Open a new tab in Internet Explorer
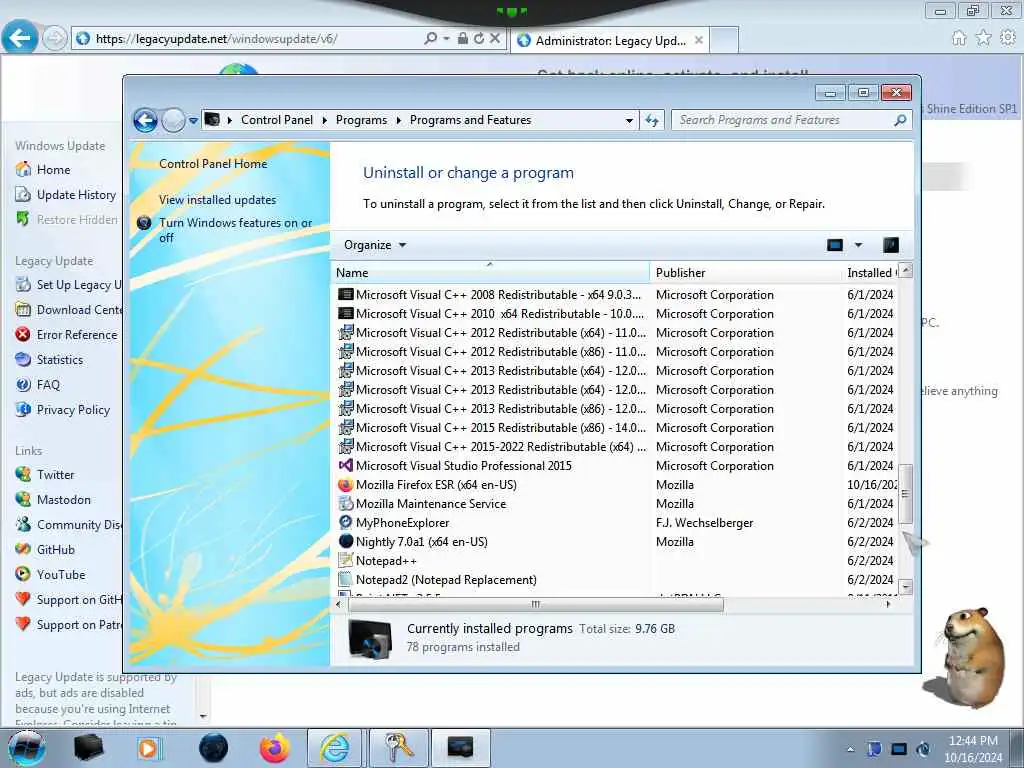The height and width of the screenshot is (768, 1024). tap(724, 40)
